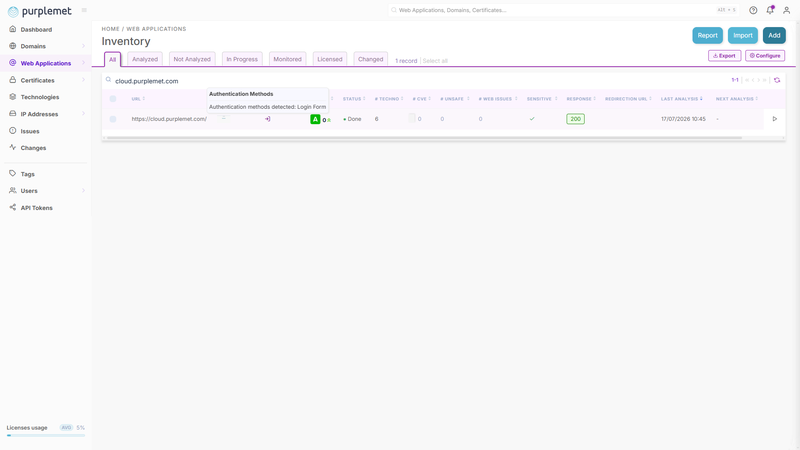Sort by # Web Issues column
Viewport: 800px width, 450px height.
point(498,99)
